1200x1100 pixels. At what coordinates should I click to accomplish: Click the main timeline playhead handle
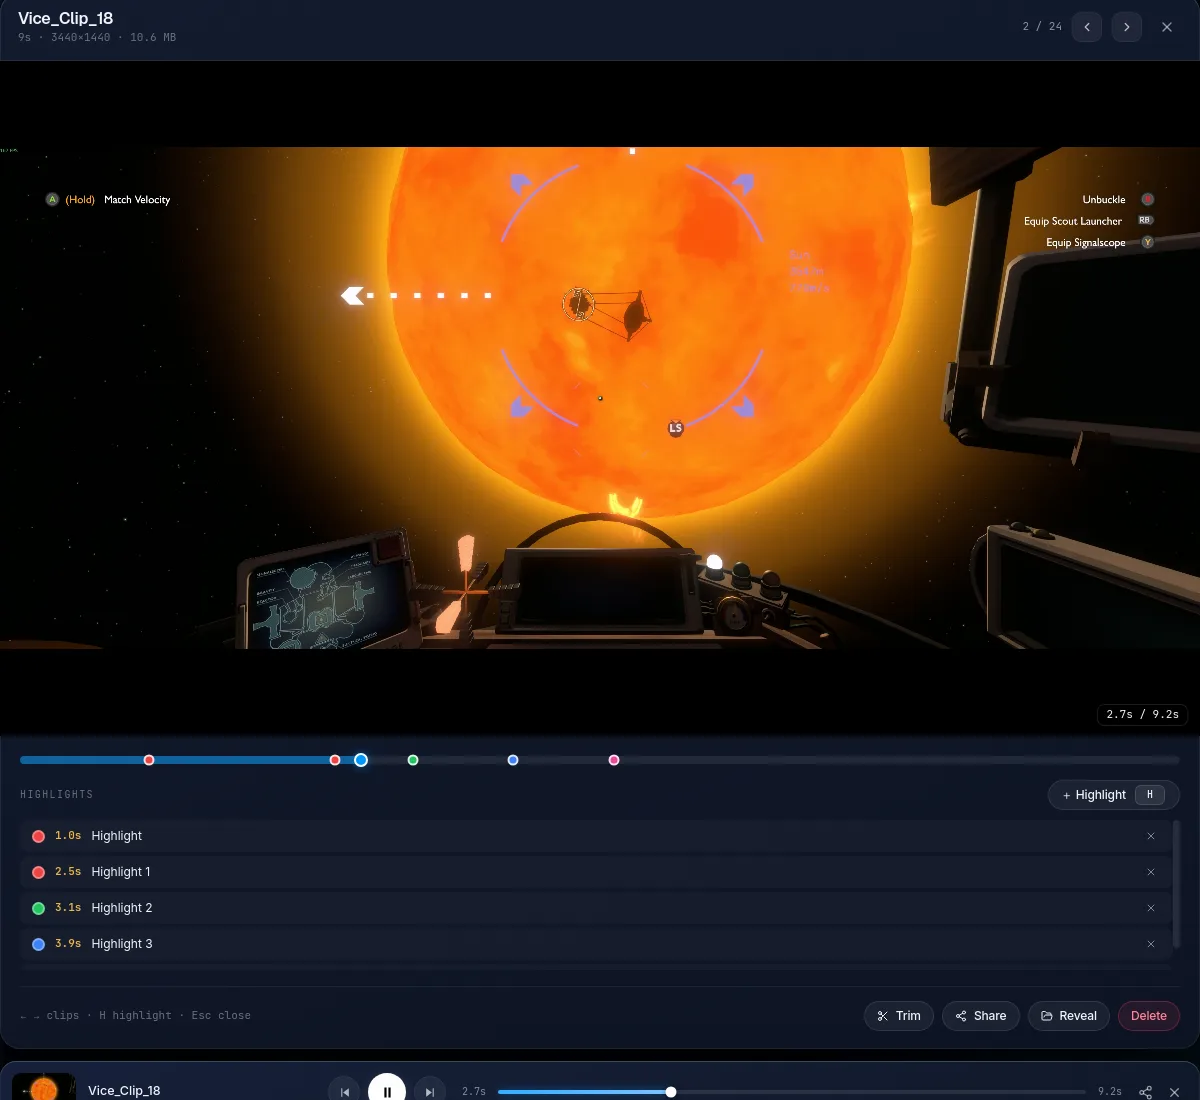click(361, 760)
